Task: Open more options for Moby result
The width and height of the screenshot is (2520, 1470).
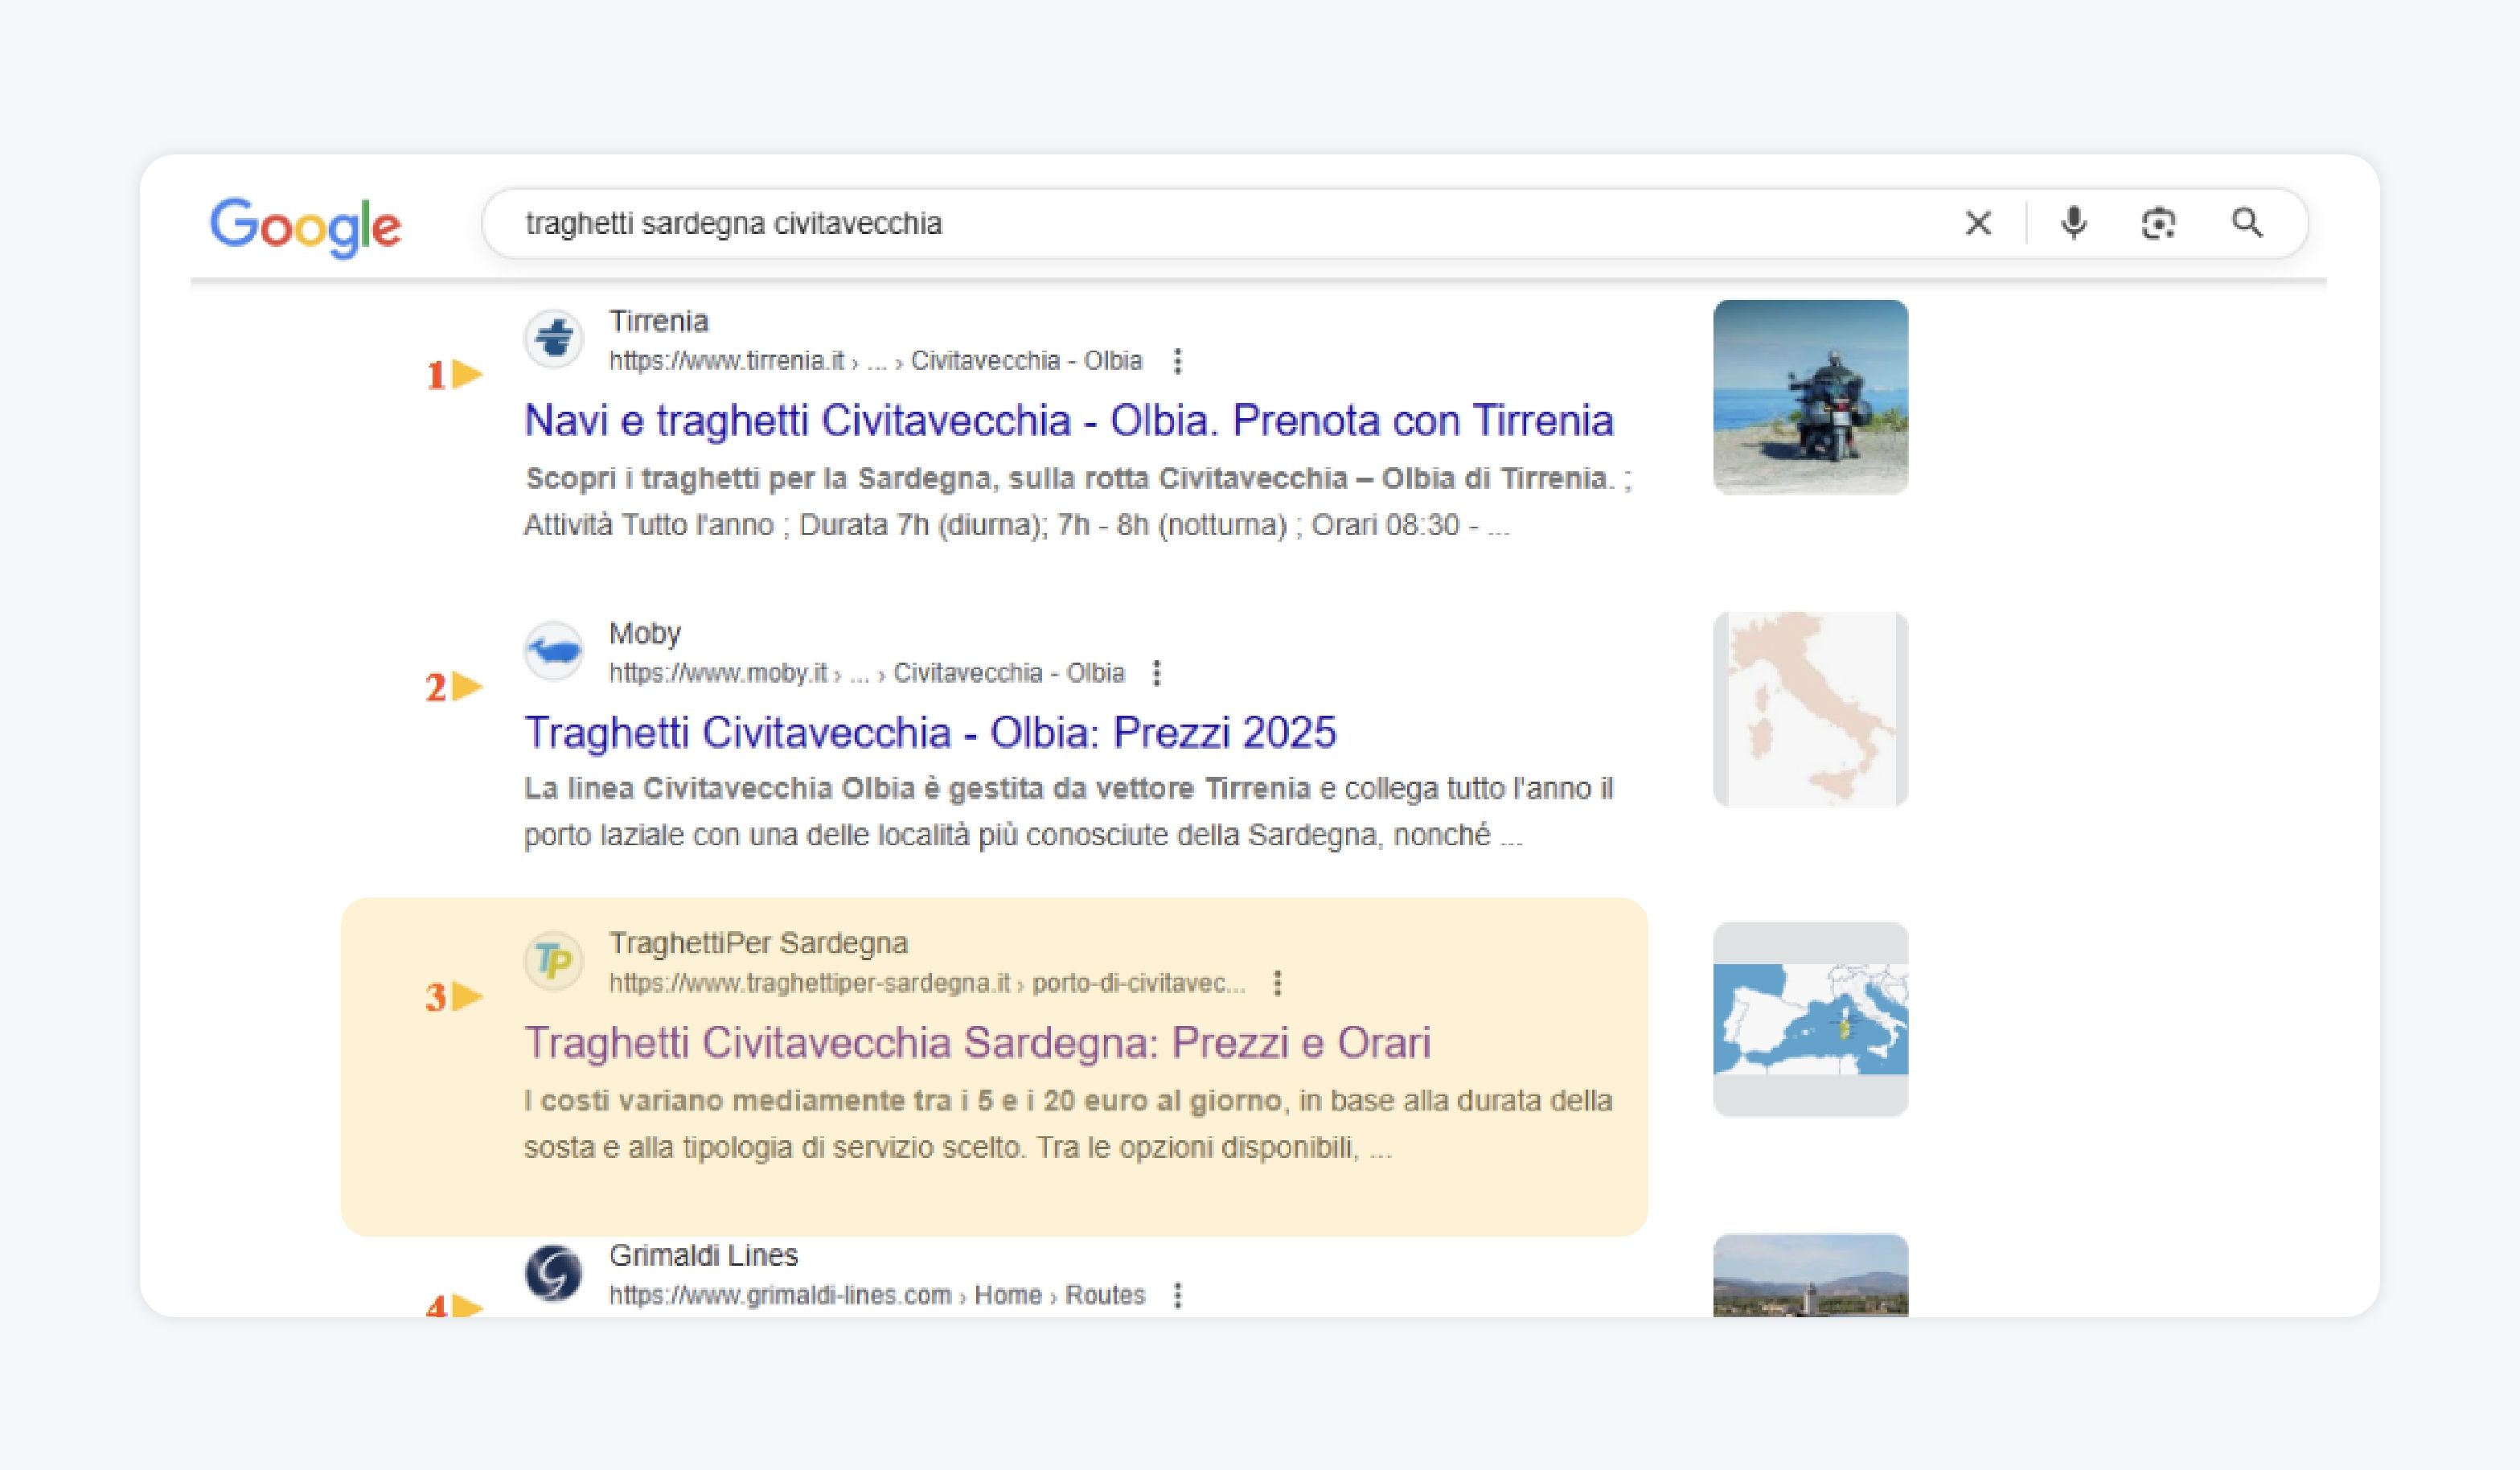Action: tap(1157, 673)
